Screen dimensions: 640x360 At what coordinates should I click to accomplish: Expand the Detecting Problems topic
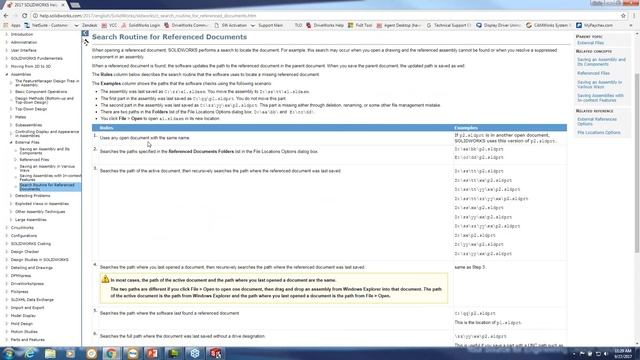(x=11, y=196)
